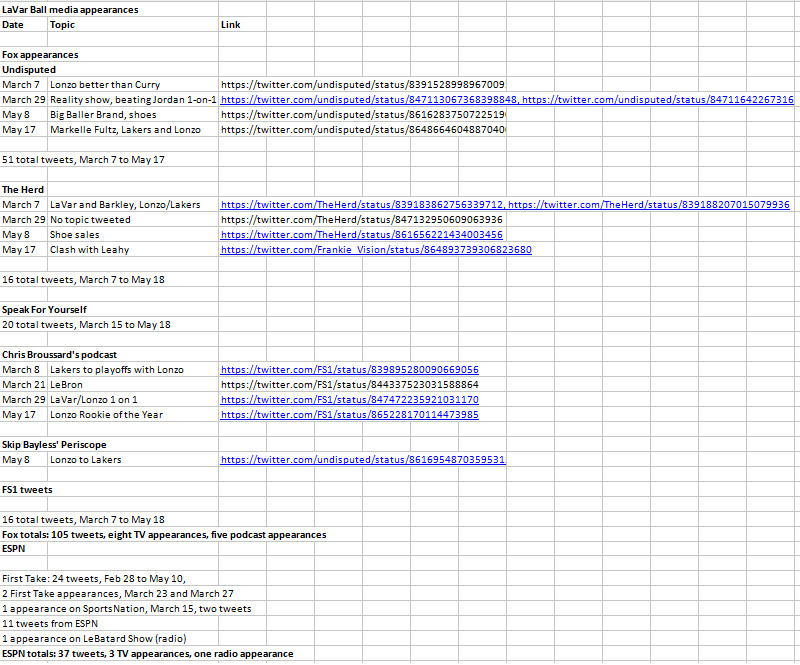Select the Undisputed March 7 URL cell
Image resolution: width=800 pixels, height=665 pixels.
pos(363,85)
